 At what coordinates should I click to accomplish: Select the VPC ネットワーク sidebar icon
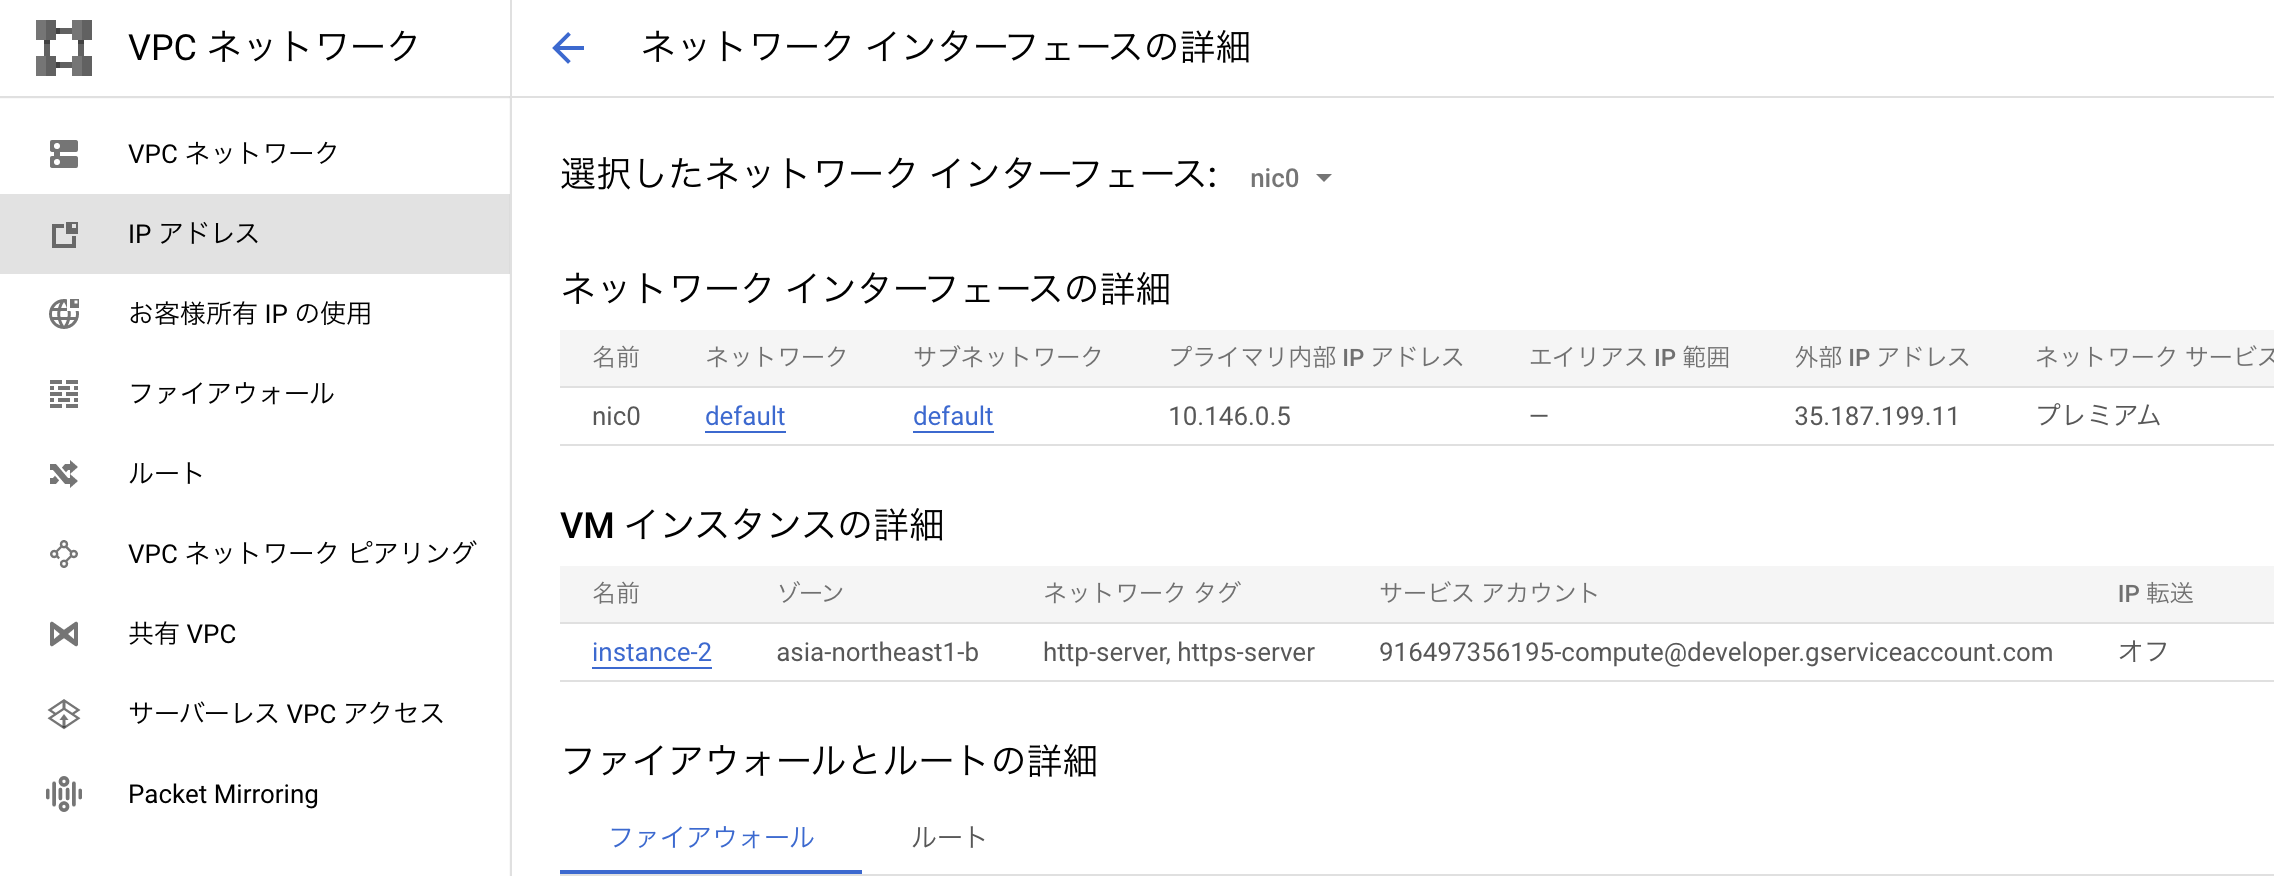click(x=63, y=152)
